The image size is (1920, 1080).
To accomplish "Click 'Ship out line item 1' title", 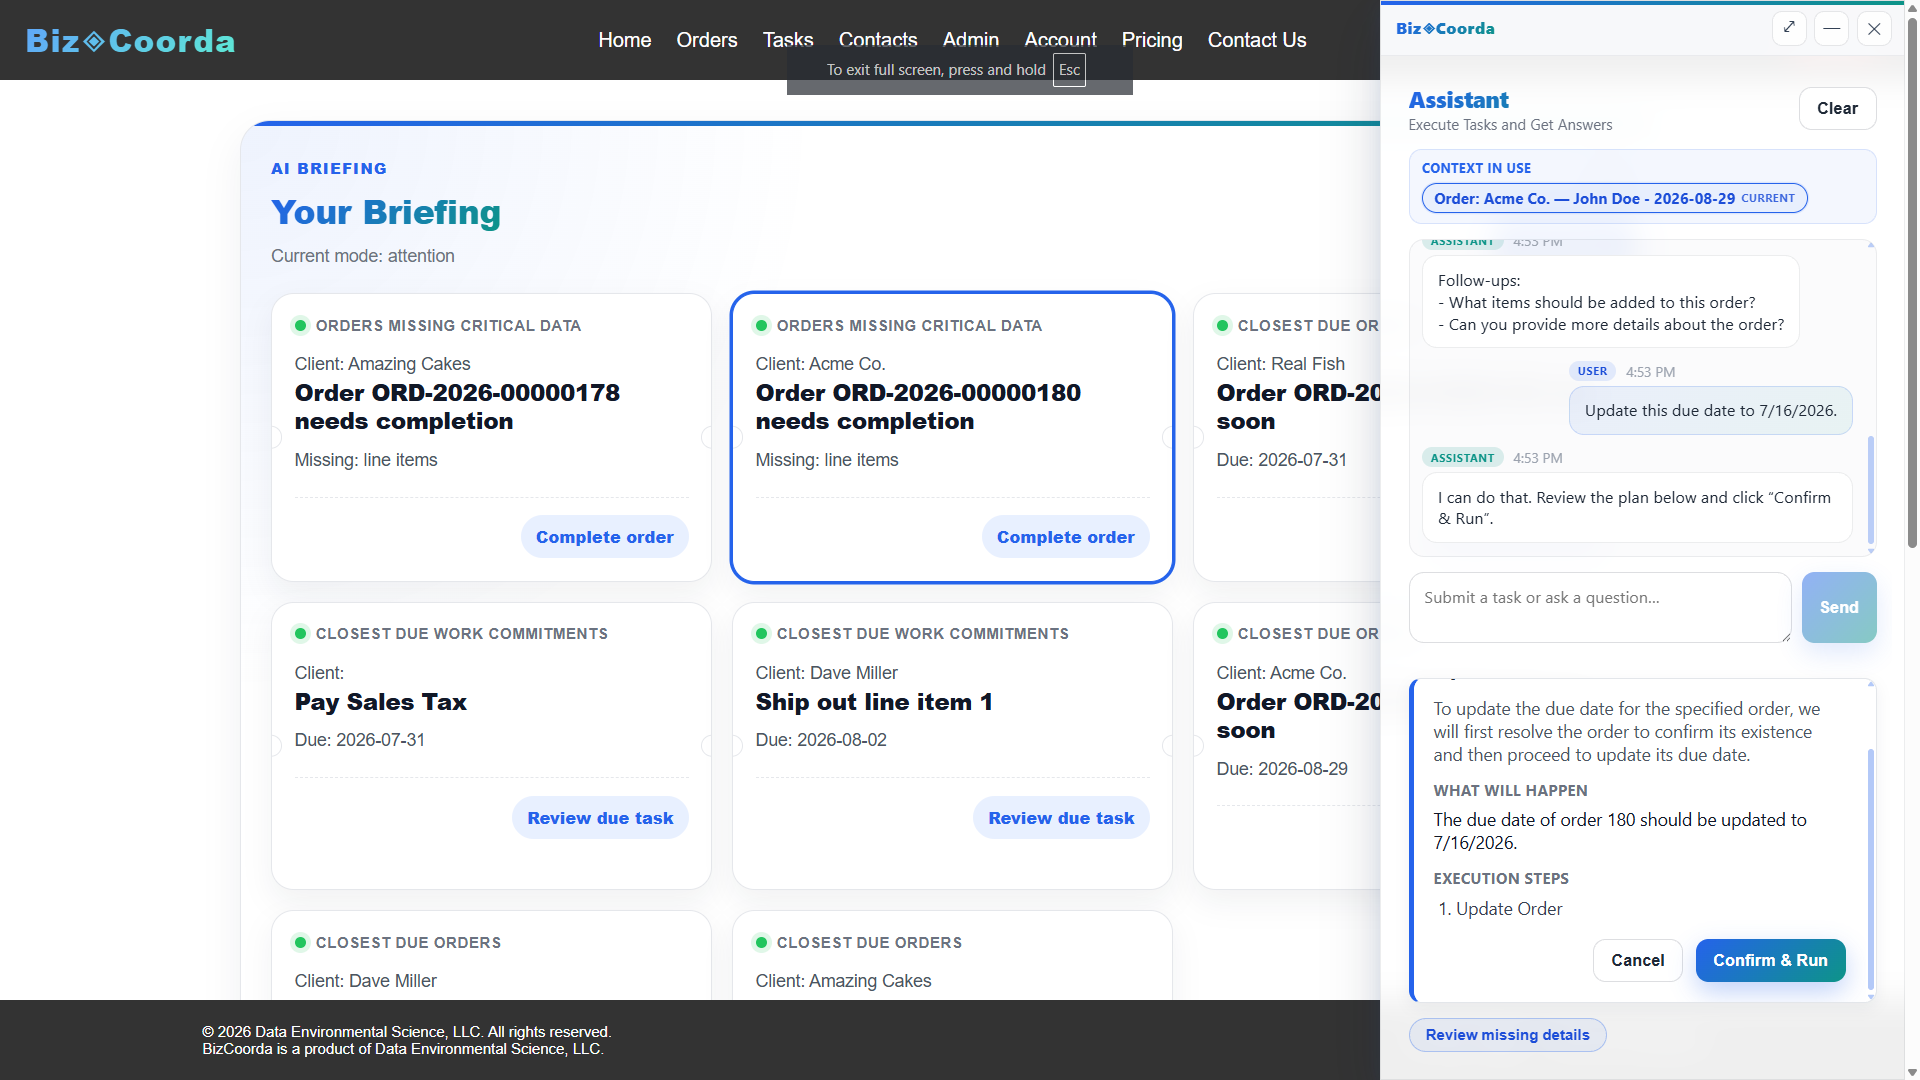I will point(874,702).
